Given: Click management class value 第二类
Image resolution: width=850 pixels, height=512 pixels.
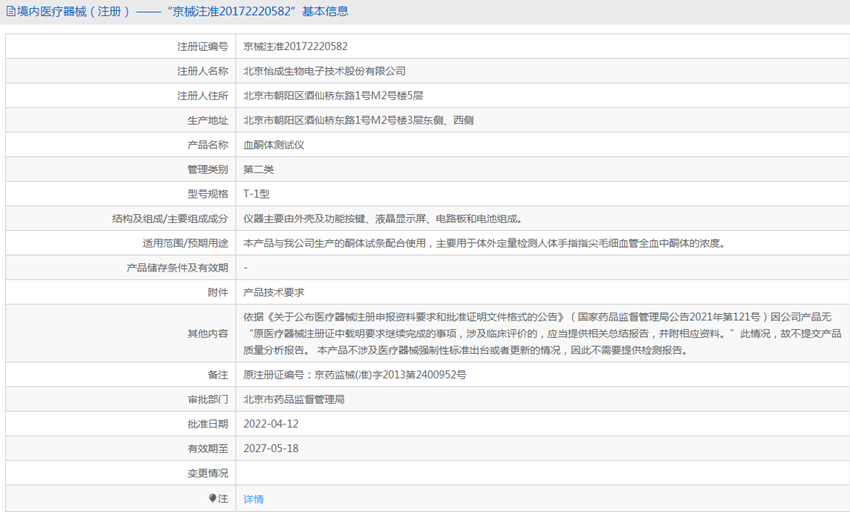Looking at the screenshot, I should coord(259,170).
